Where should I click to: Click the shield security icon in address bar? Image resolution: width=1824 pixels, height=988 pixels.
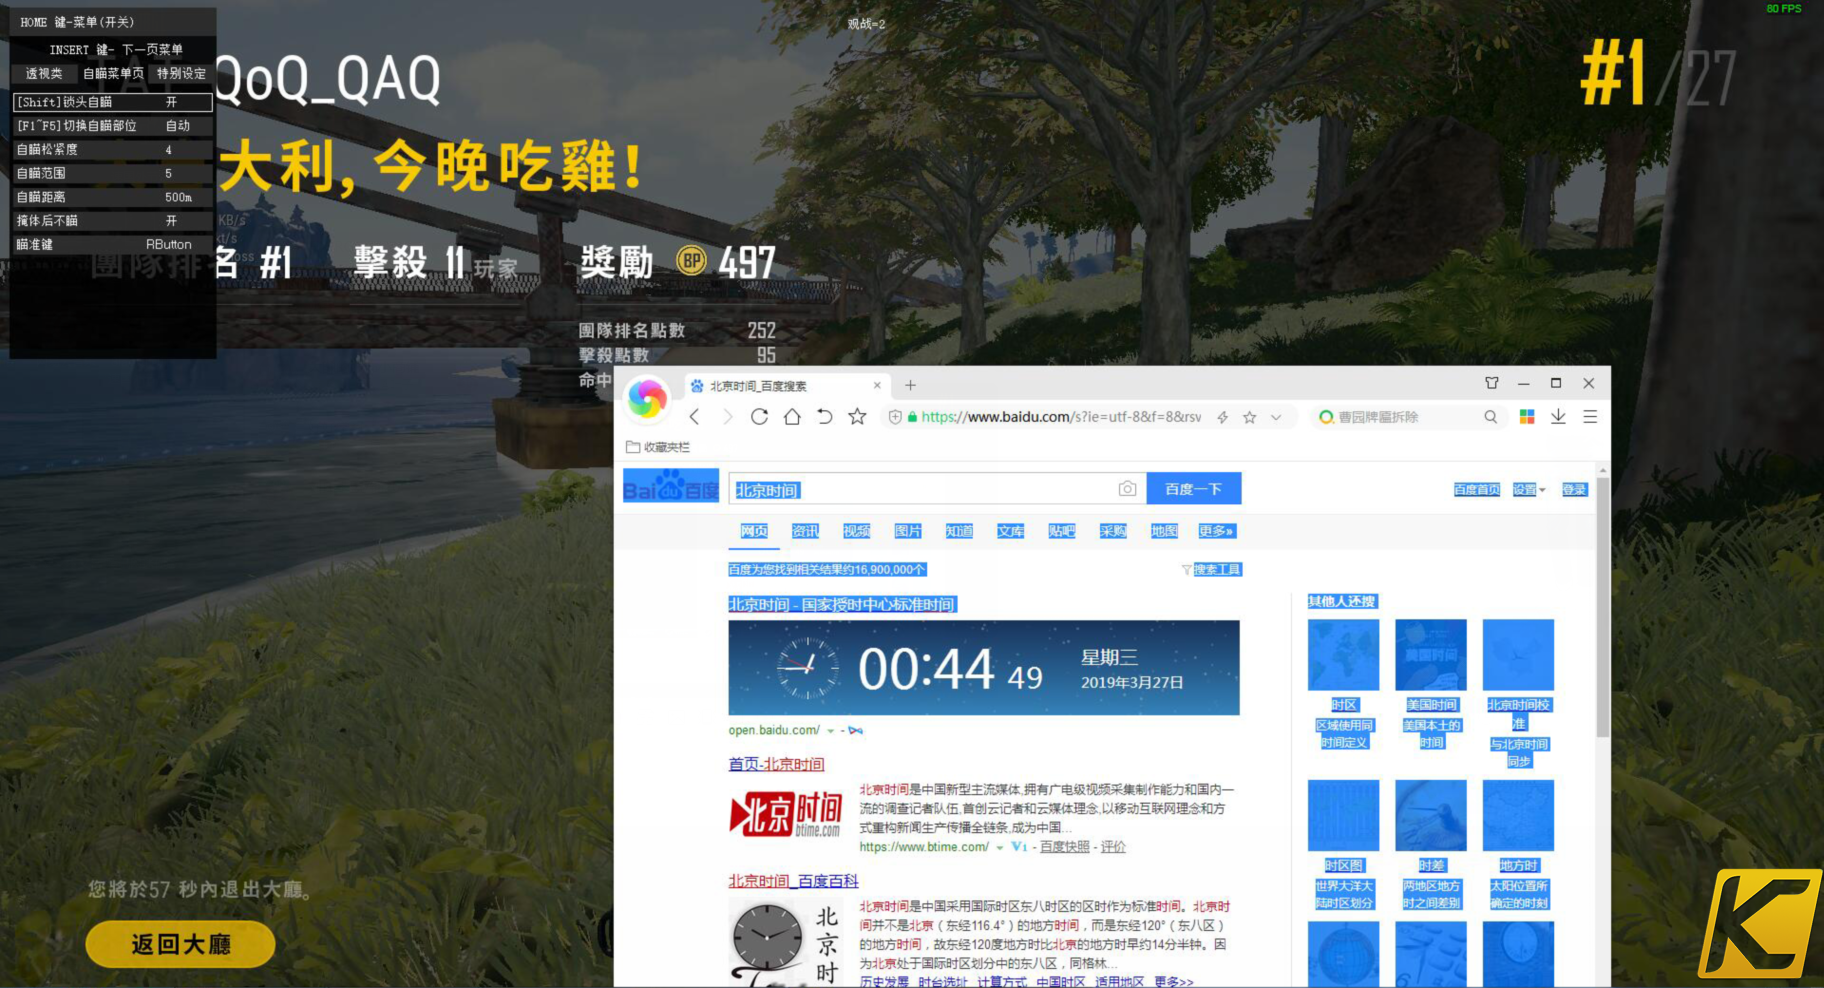pyautogui.click(x=895, y=417)
